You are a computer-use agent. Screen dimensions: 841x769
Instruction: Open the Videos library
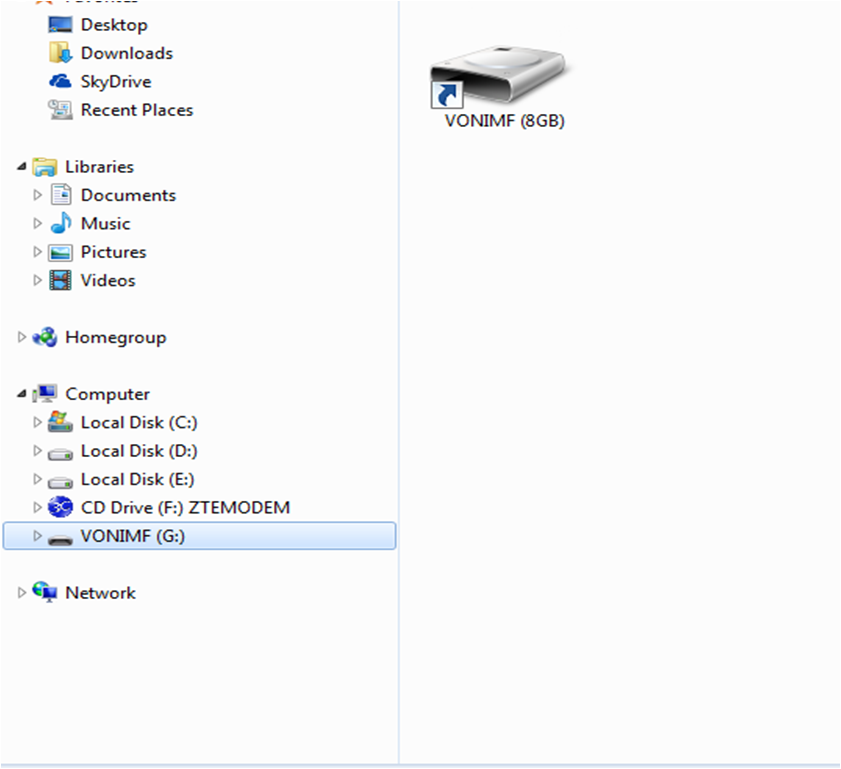(x=108, y=280)
